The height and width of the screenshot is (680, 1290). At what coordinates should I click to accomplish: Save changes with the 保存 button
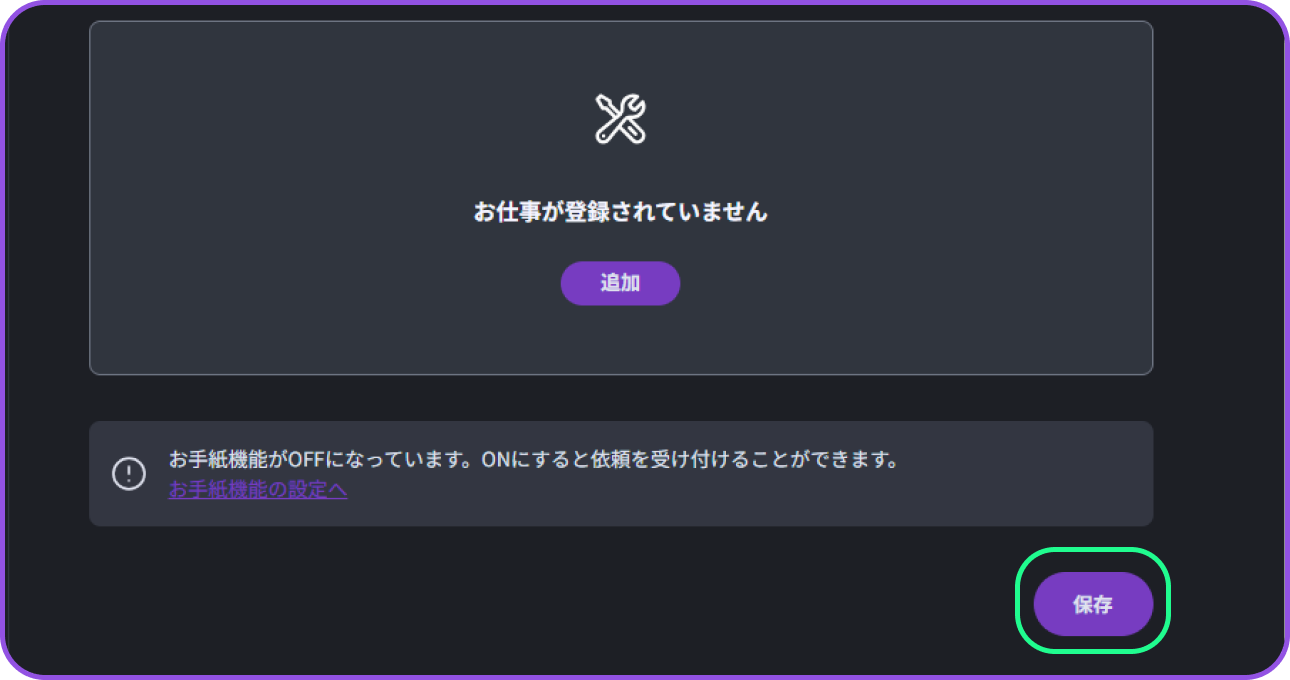click(x=1093, y=604)
